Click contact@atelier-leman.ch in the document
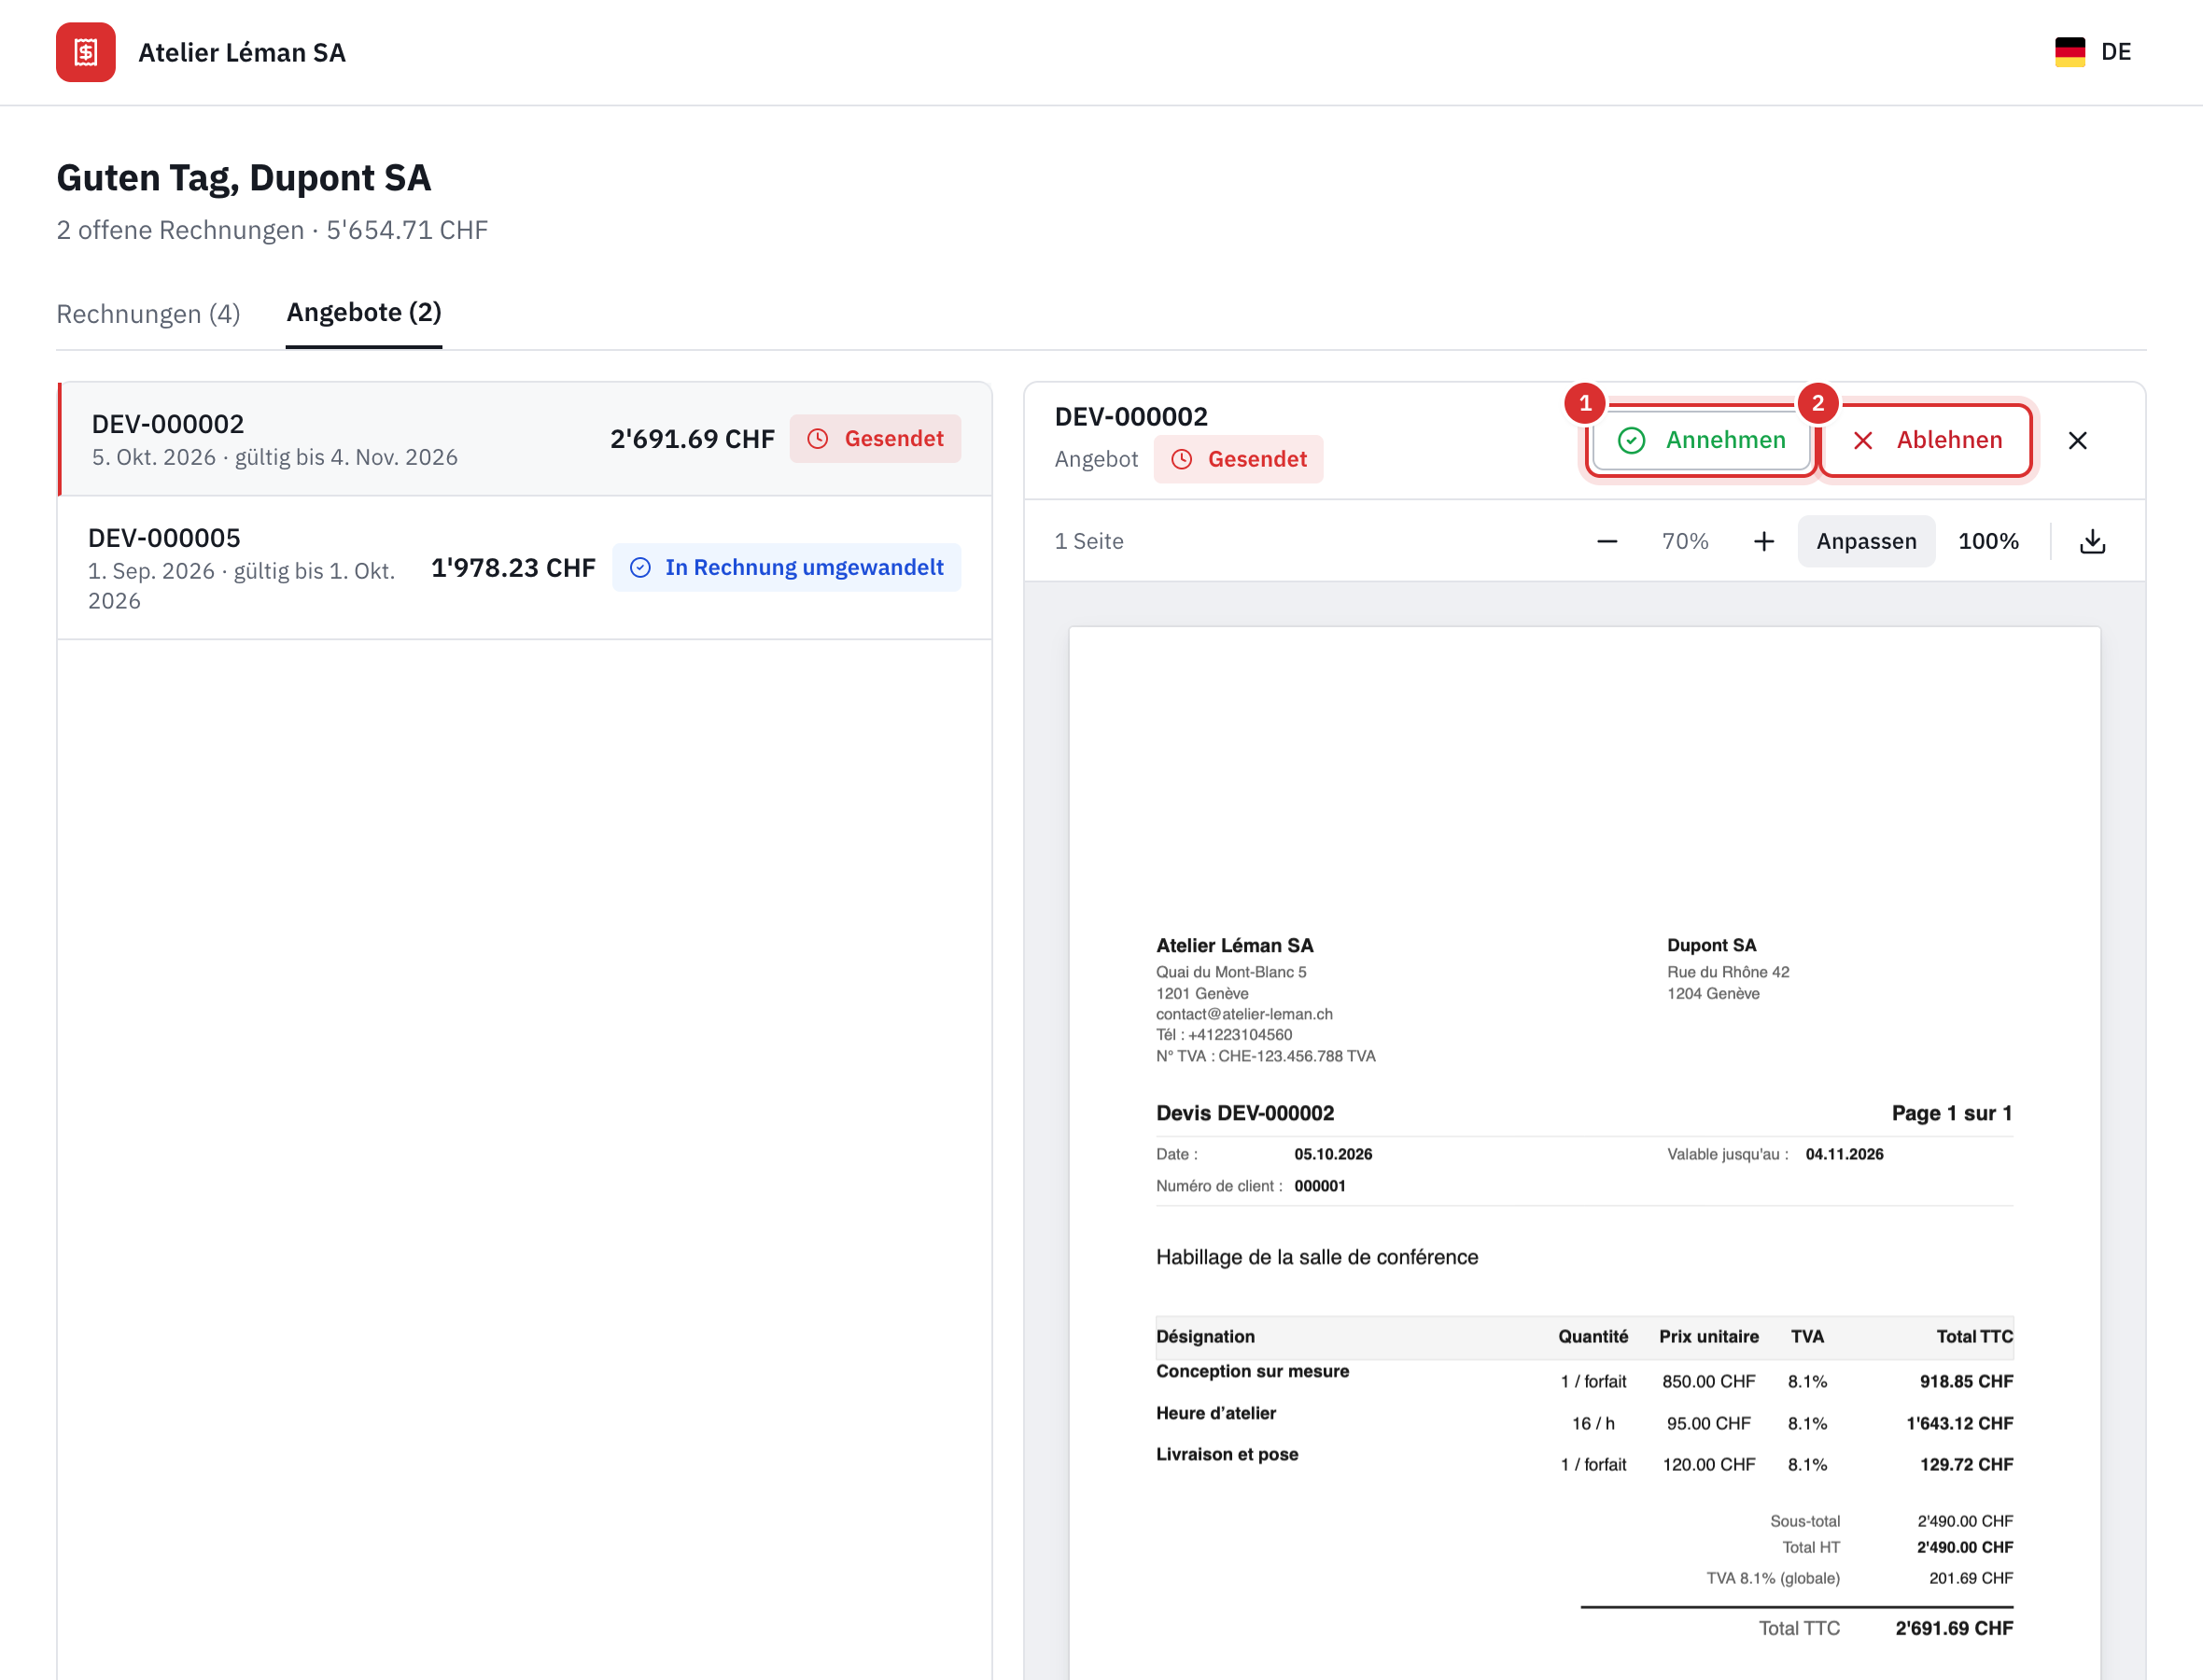This screenshot has height=1680, width=2203. (x=1244, y=1014)
